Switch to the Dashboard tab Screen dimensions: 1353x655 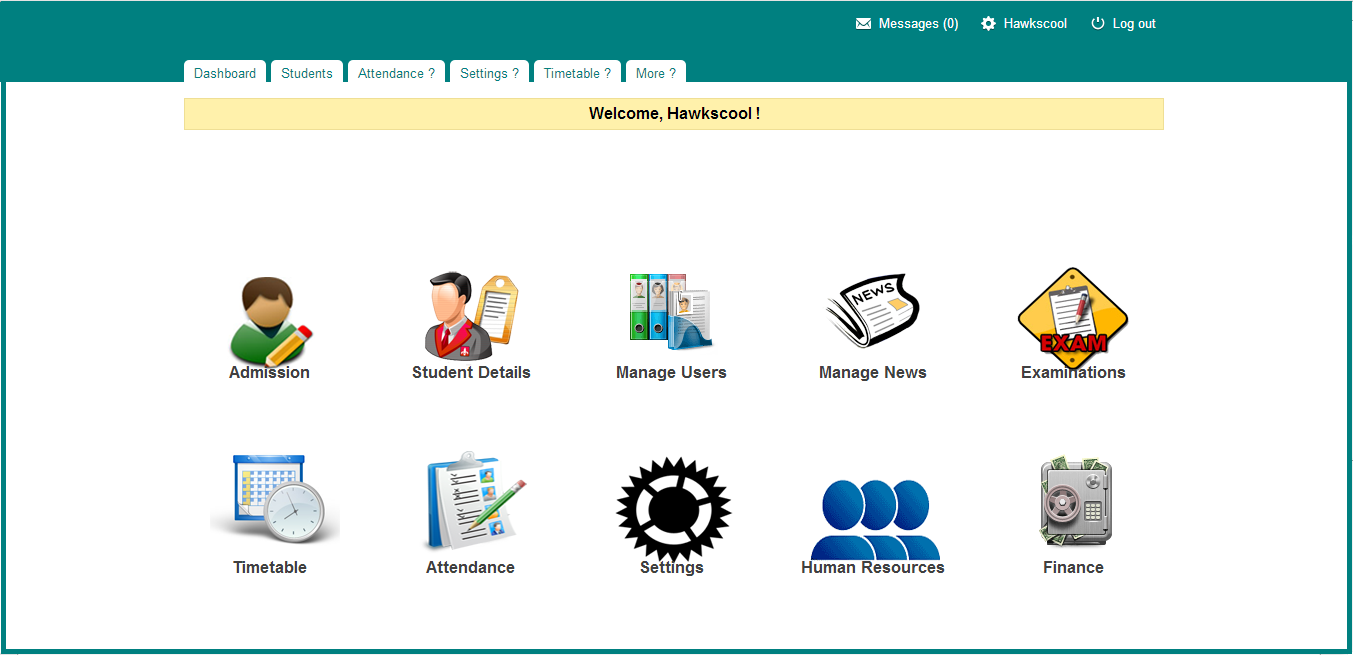225,73
